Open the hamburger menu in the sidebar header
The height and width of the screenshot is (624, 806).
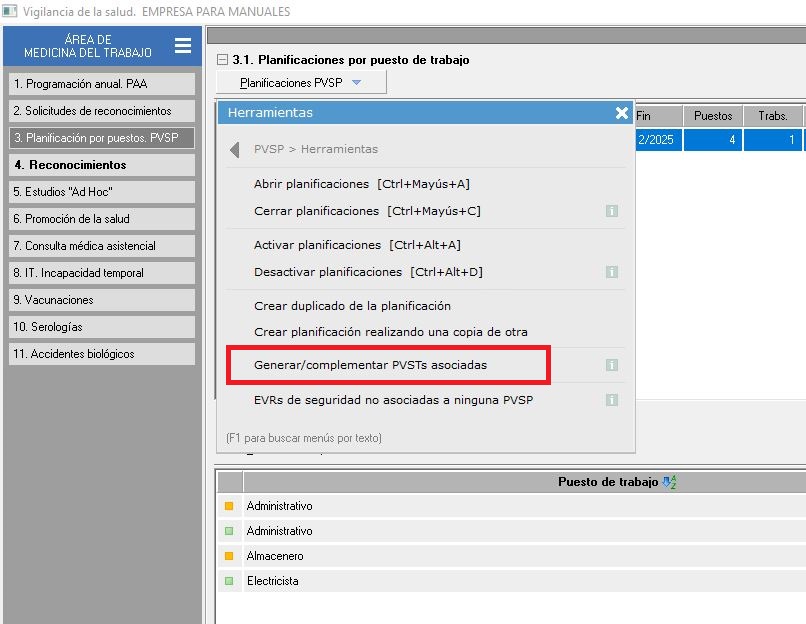click(182, 46)
